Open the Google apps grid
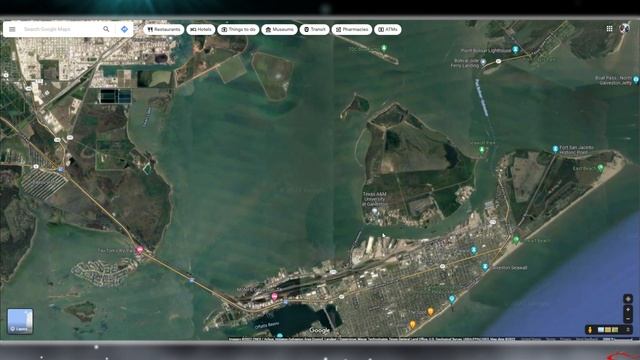Image resolution: width=640 pixels, height=360 pixels. 609,29
